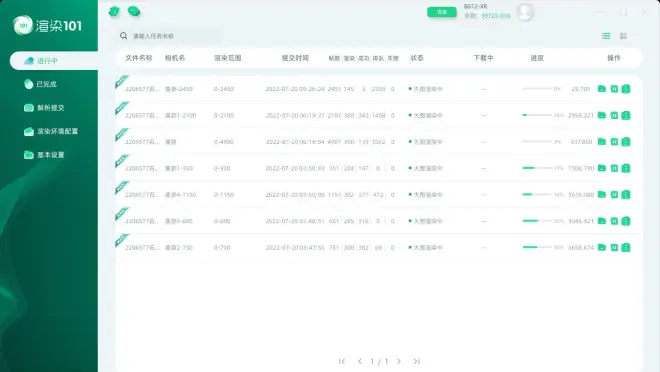Open output folder for the 0-4000 task
This screenshot has width=660, height=372.
coord(602,142)
